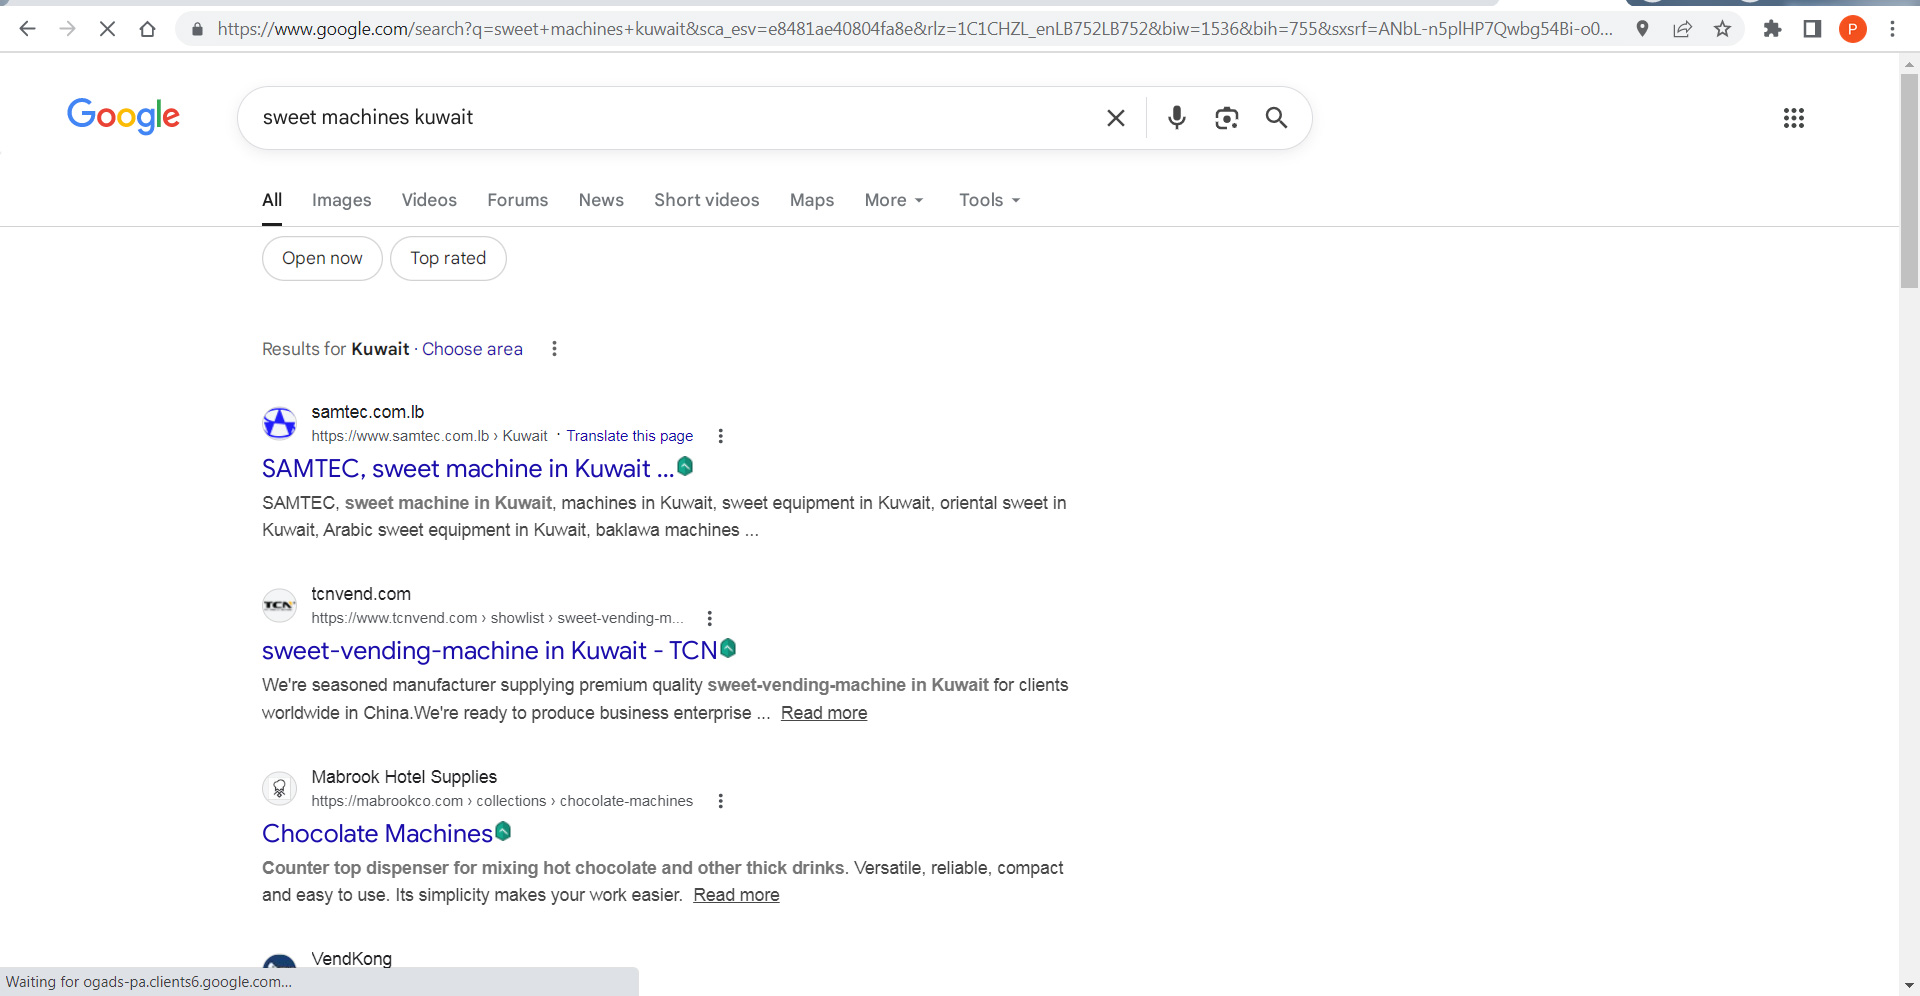
Task: Go back to previous page
Action: pos(27,29)
